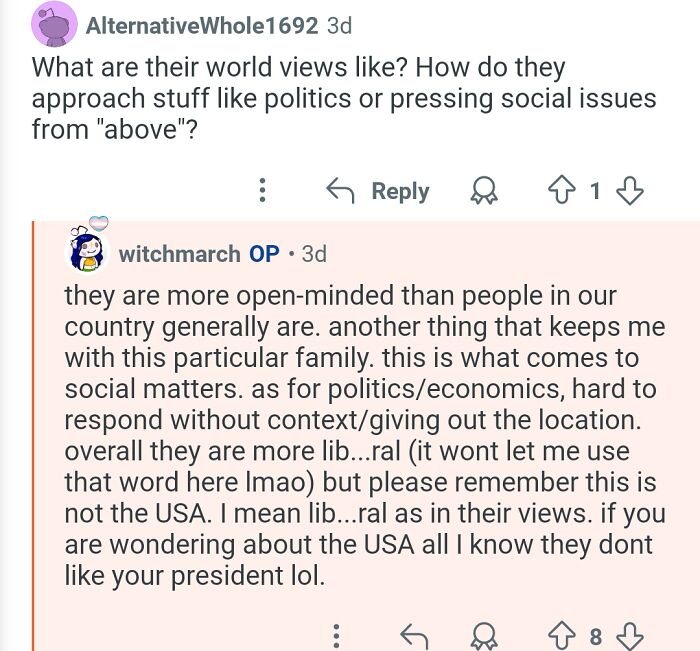Open witchmarch's avatar icon

click(86, 251)
